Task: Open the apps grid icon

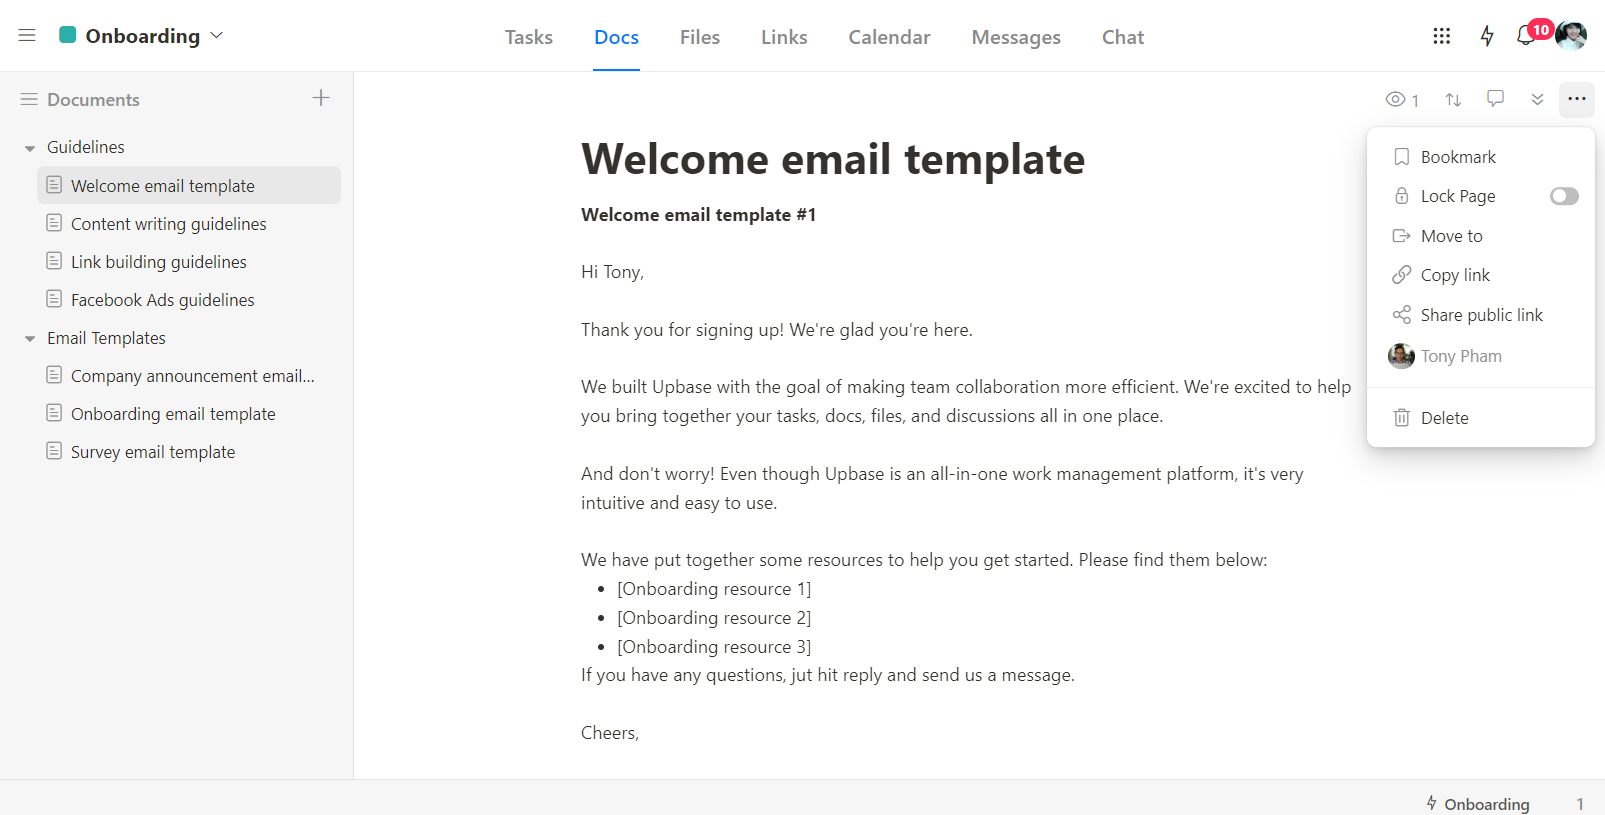Action: coord(1441,36)
